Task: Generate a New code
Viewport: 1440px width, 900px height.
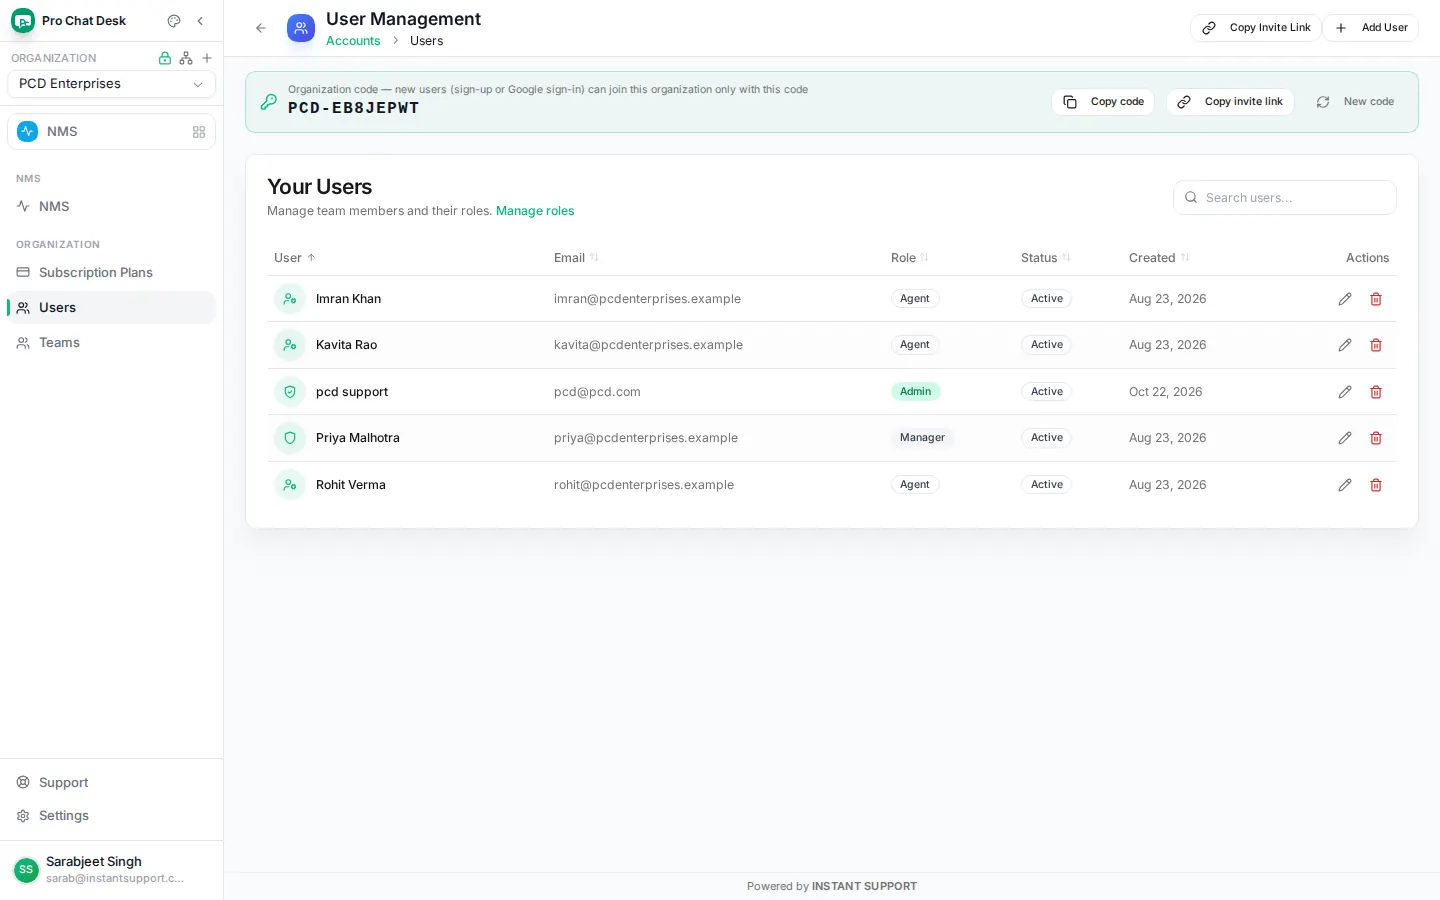Action: 1355,102
